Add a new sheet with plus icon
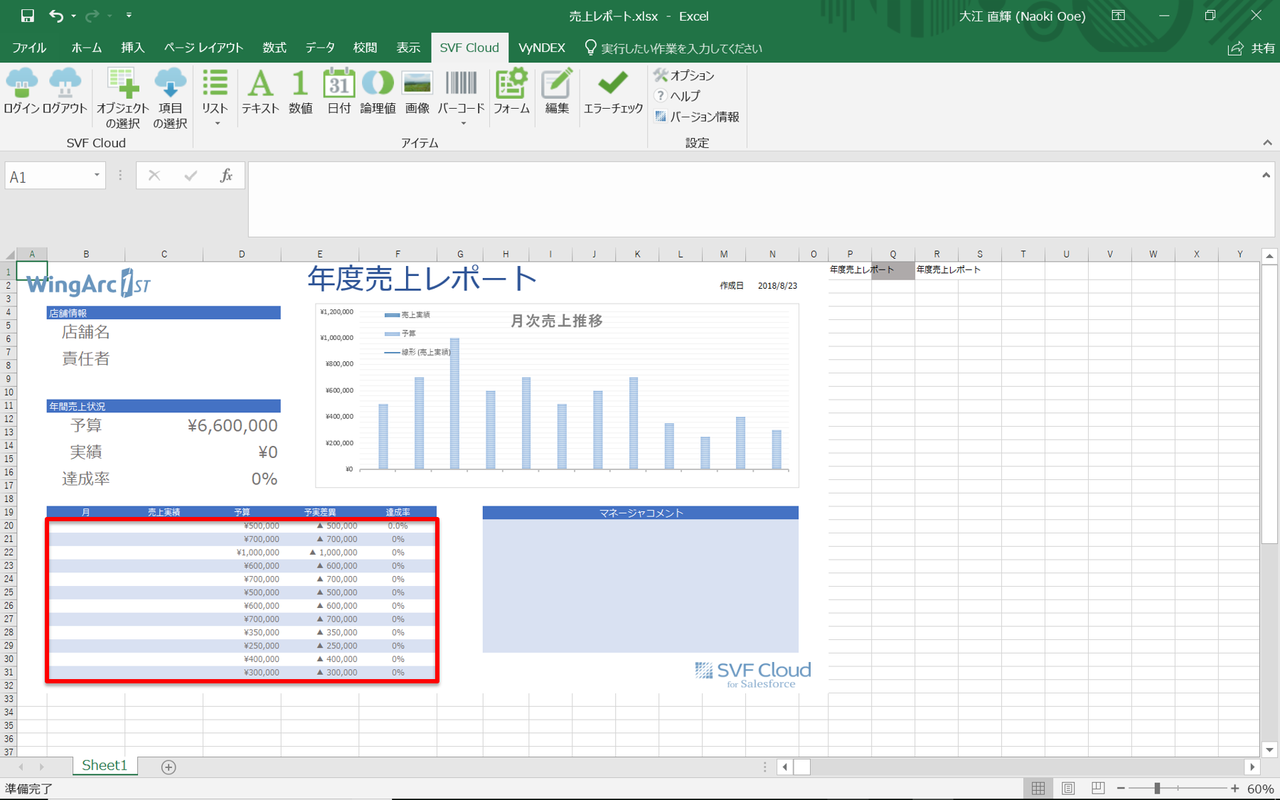Image resolution: width=1280 pixels, height=800 pixels. pos(169,767)
